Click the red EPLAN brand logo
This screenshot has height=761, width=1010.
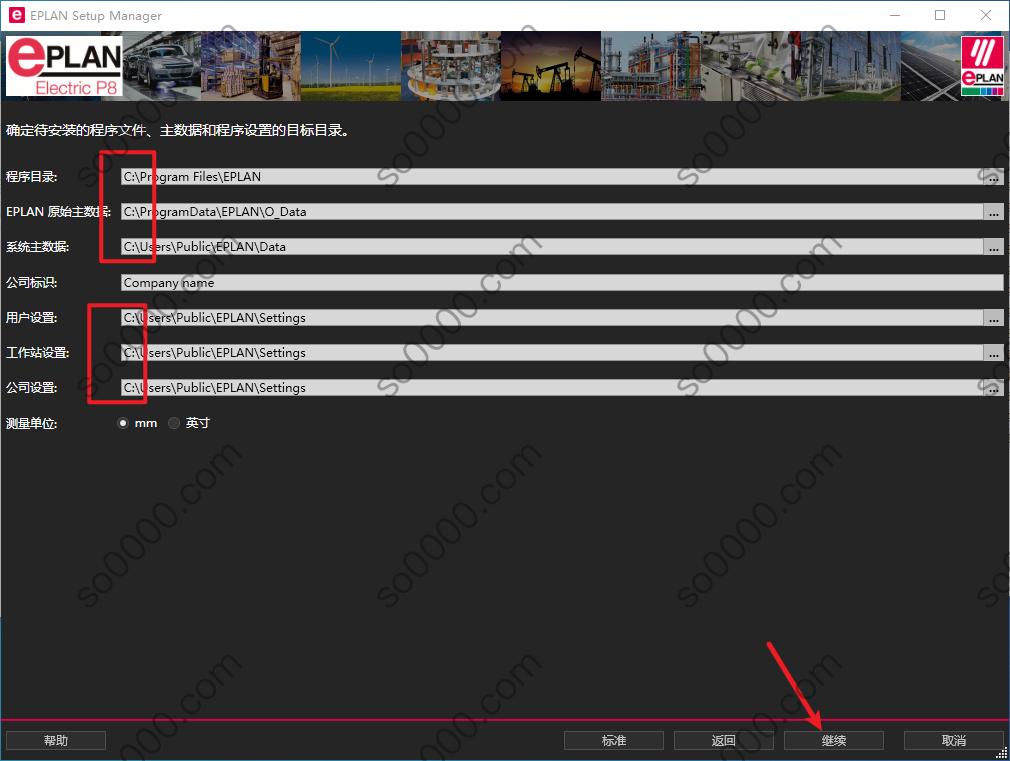pos(982,66)
